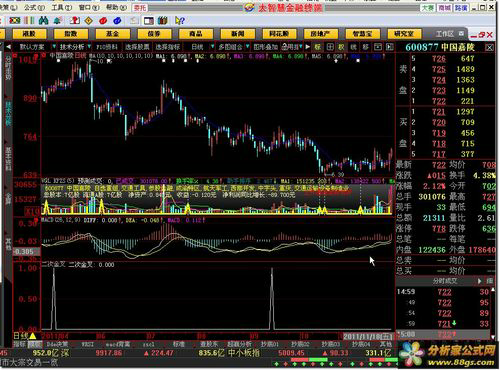Screen dimensions: 500x370
Task: Click the green tree toolbar icon
Action: (58, 21)
